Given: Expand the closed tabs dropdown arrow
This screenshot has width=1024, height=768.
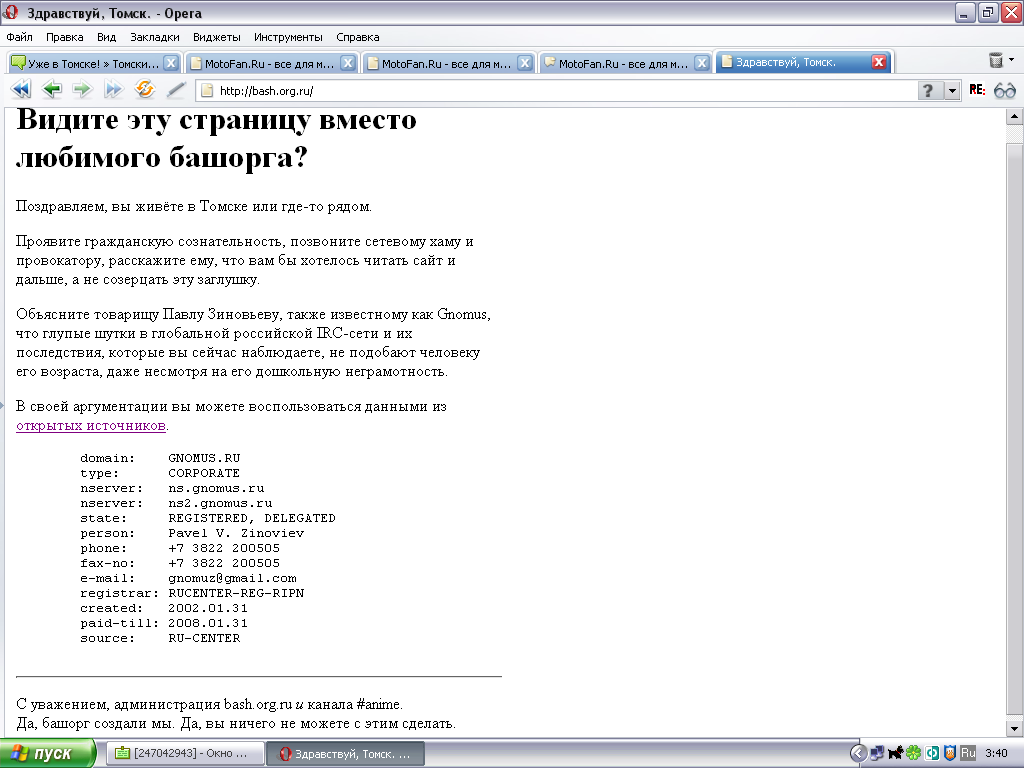Looking at the screenshot, I should 1012,60.
